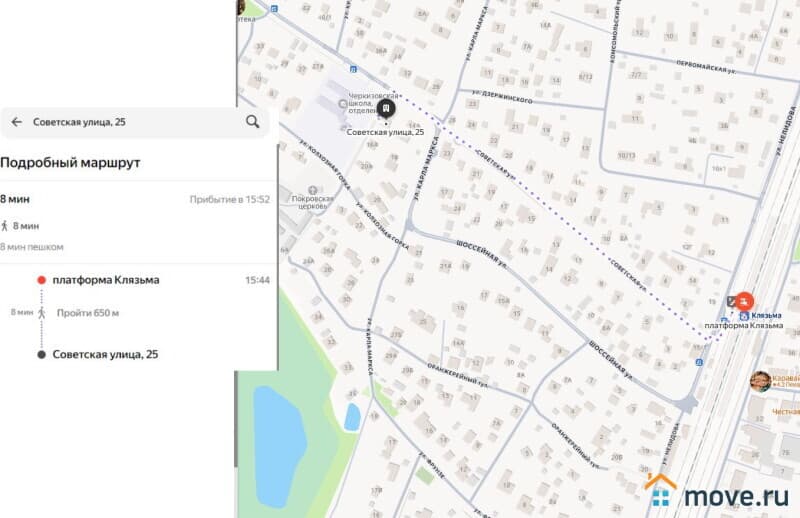Click the Подробный маршрут heading
Image resolution: width=800 pixels, height=518 pixels.
(x=70, y=163)
